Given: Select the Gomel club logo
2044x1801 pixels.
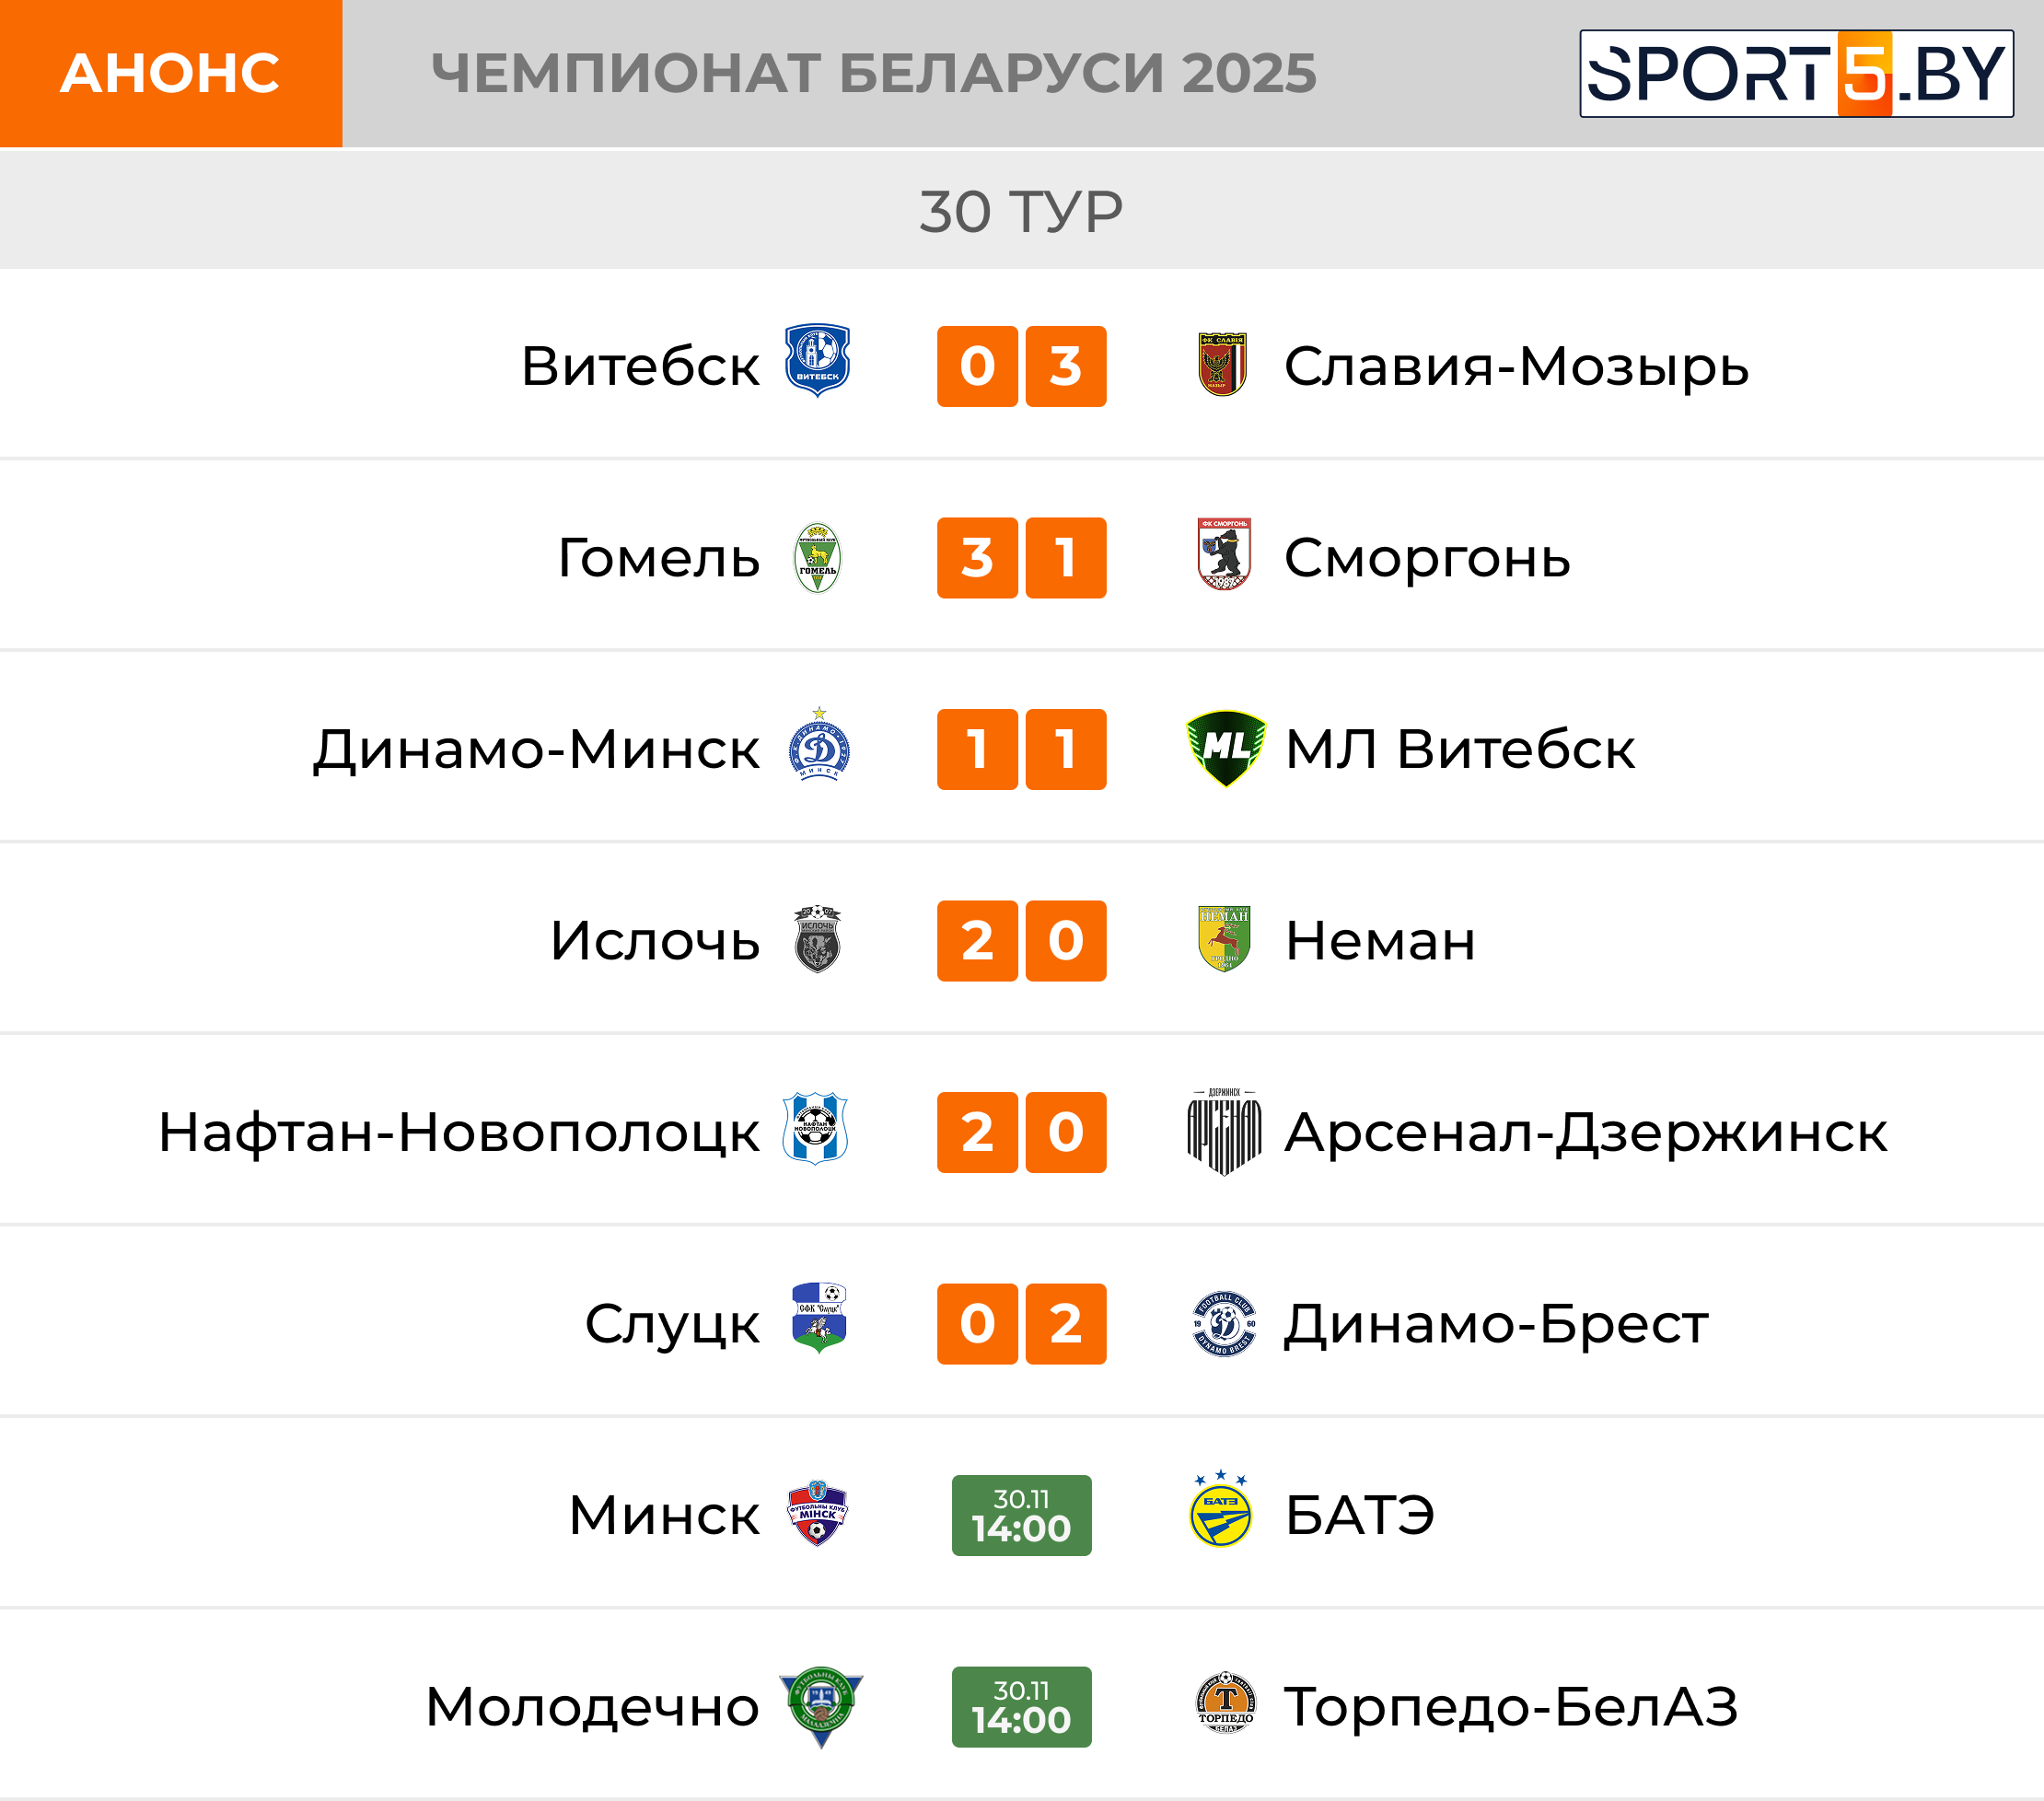Looking at the screenshot, I should (x=817, y=558).
